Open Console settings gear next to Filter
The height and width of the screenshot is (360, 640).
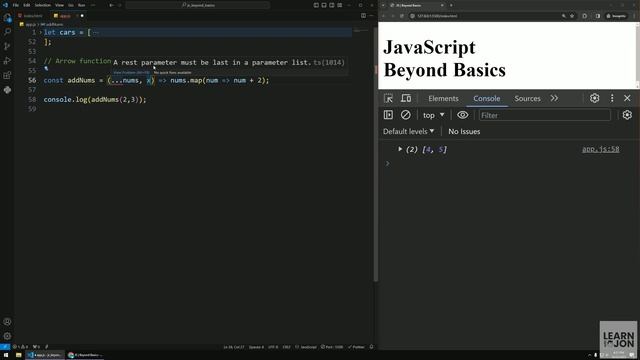pos(627,115)
